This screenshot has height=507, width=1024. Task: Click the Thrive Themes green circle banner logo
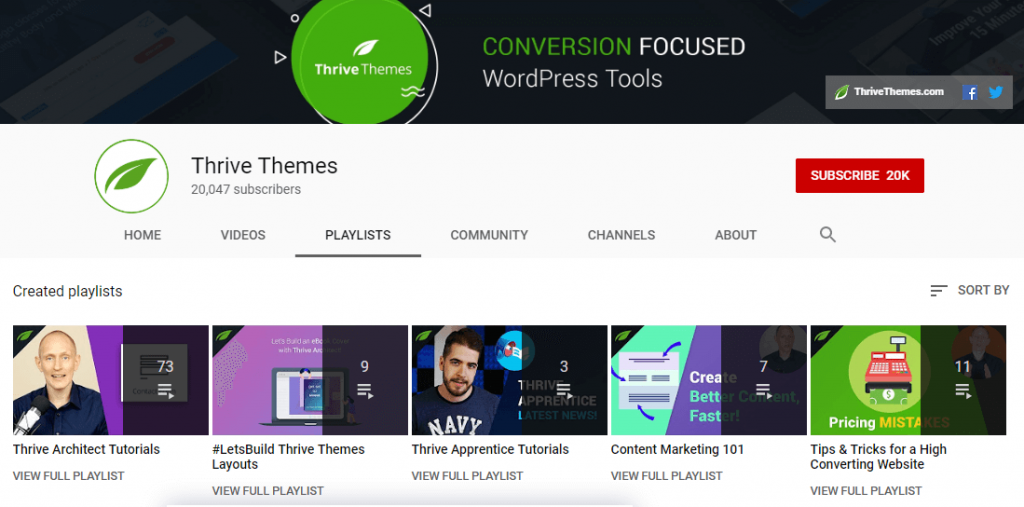(x=360, y=62)
